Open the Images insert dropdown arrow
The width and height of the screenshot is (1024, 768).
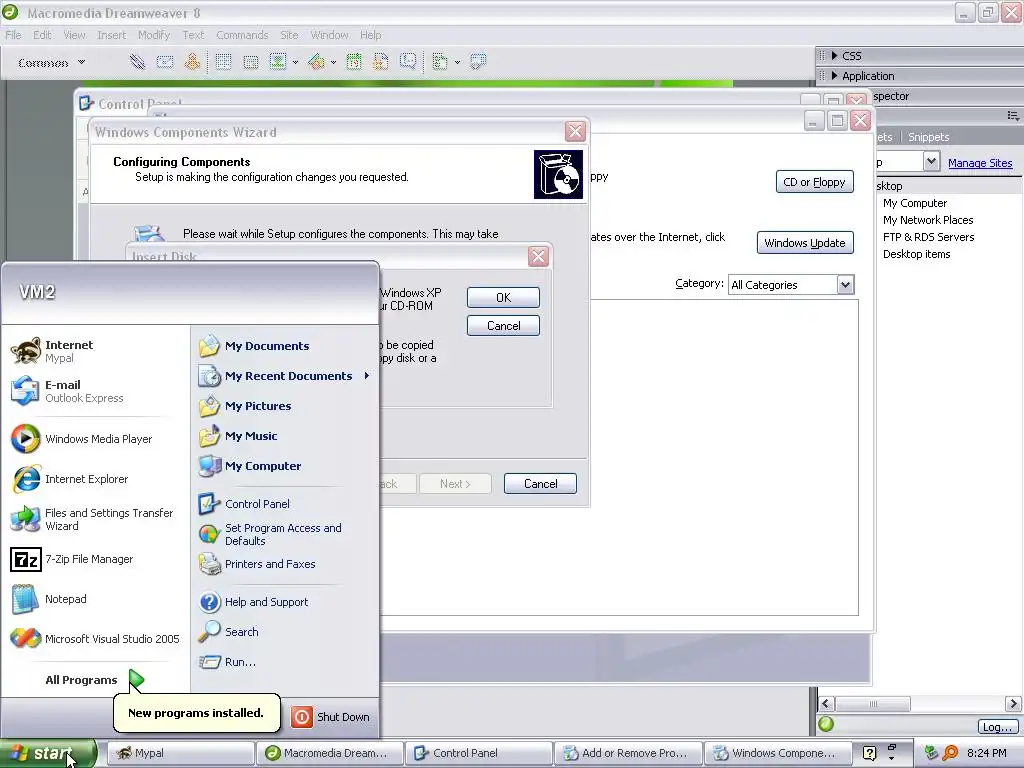pos(295,63)
